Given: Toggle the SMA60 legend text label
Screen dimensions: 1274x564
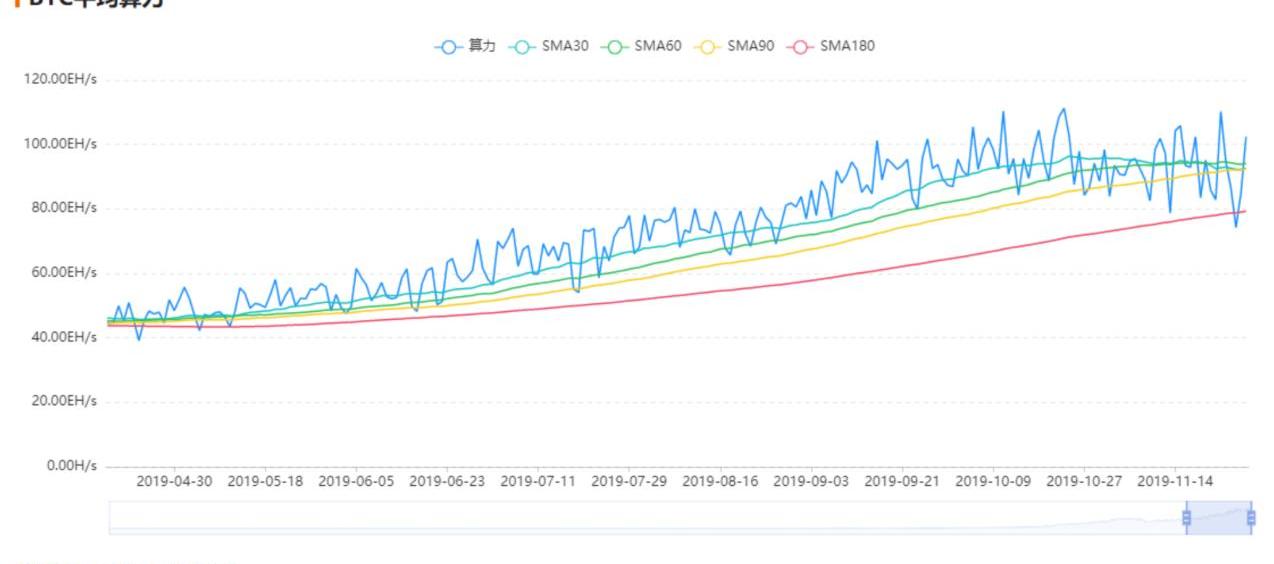Looking at the screenshot, I should [658, 46].
